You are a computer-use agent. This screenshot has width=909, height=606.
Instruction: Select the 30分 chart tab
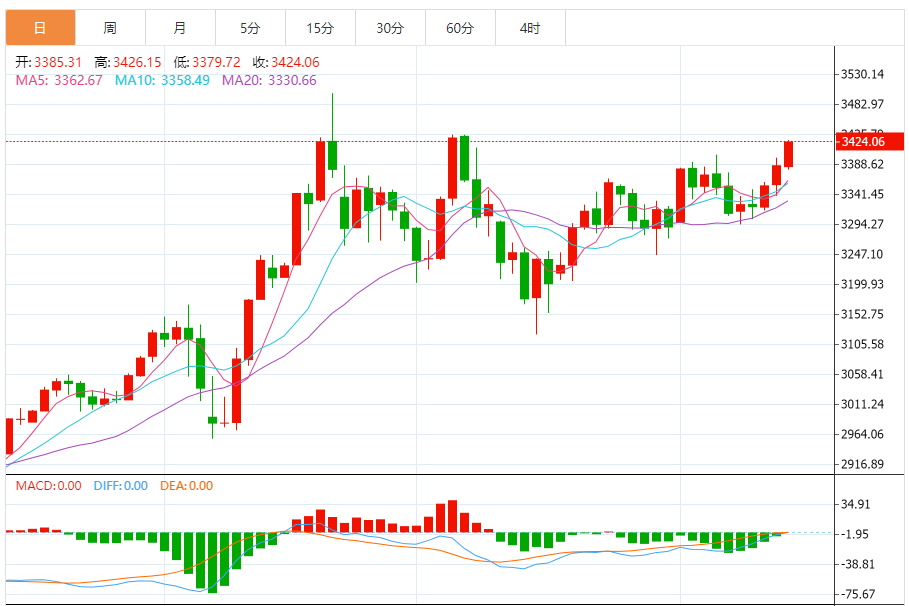click(390, 28)
